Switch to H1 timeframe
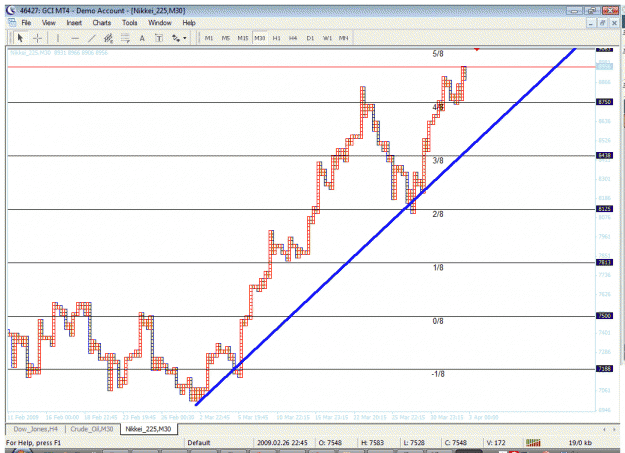This screenshot has width=625, height=453. (x=276, y=38)
